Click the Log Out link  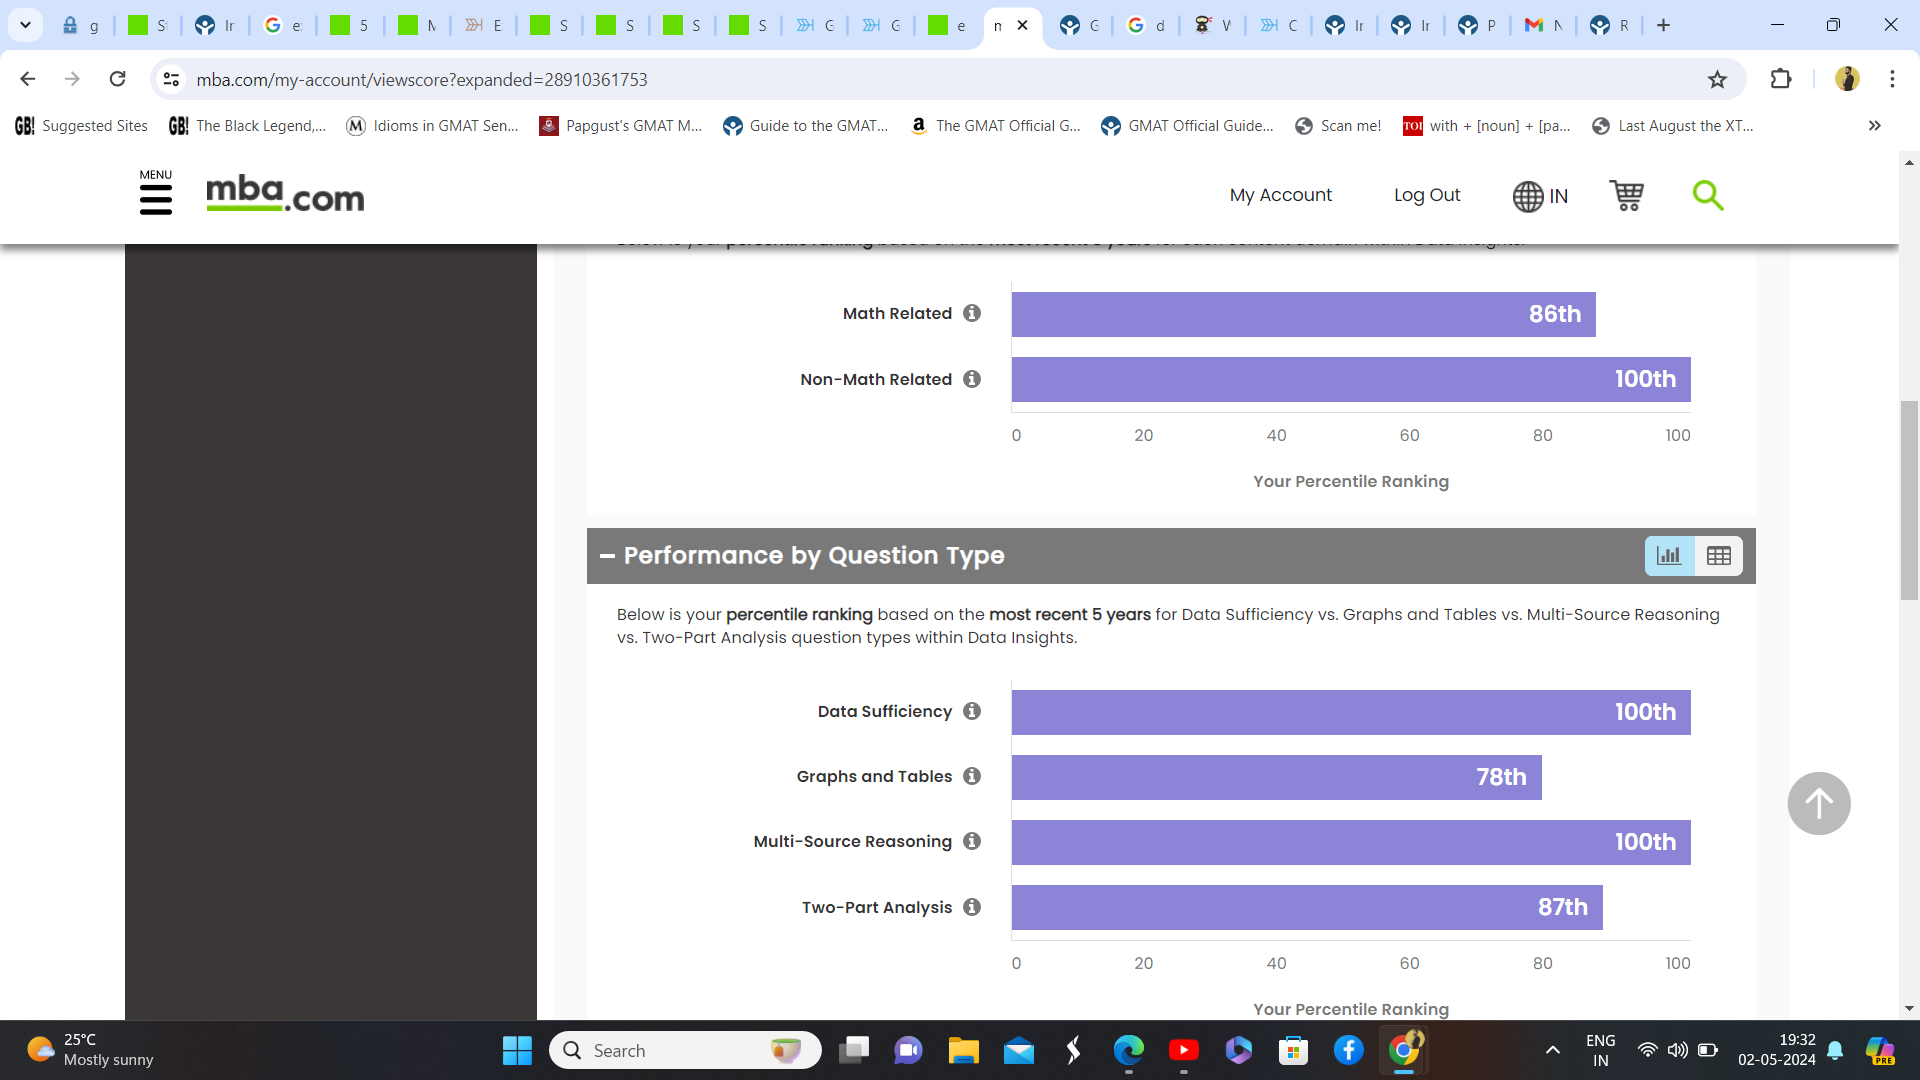tap(1427, 195)
